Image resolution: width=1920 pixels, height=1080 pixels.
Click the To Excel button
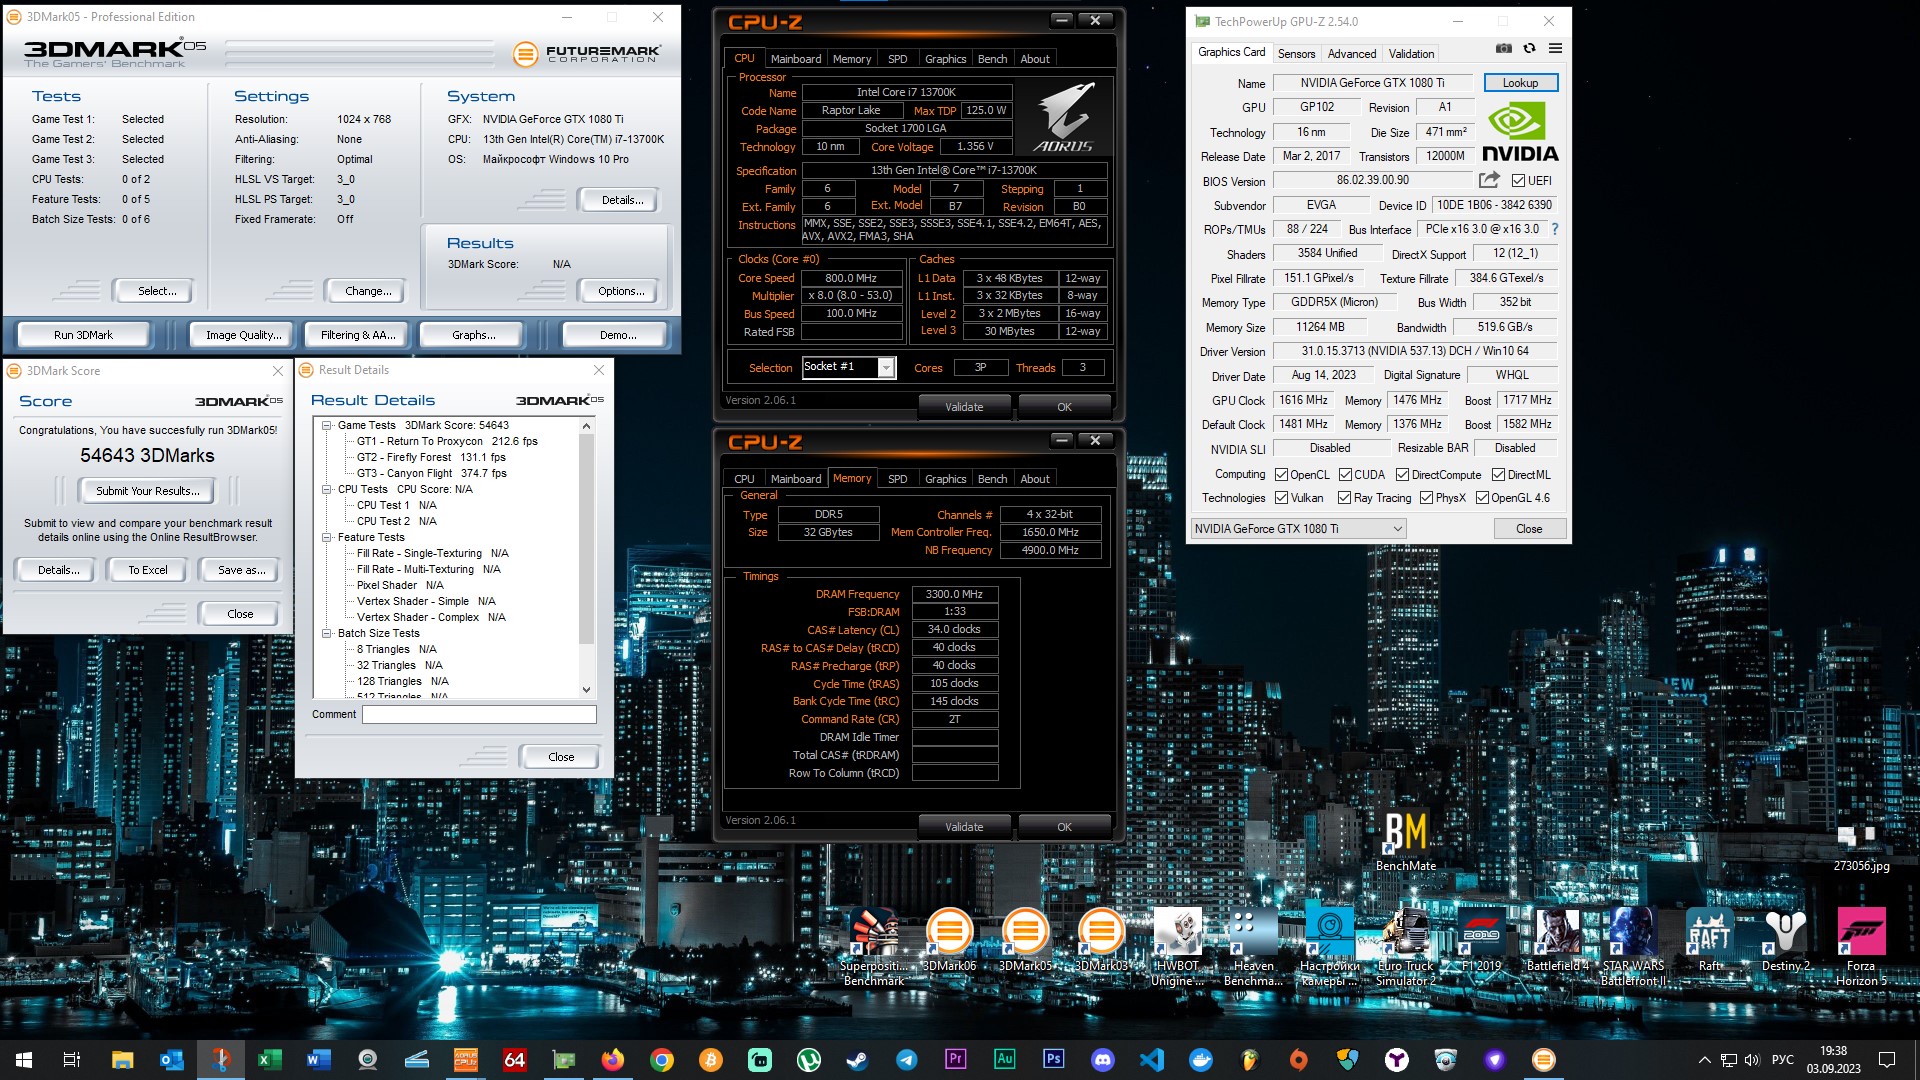[148, 570]
